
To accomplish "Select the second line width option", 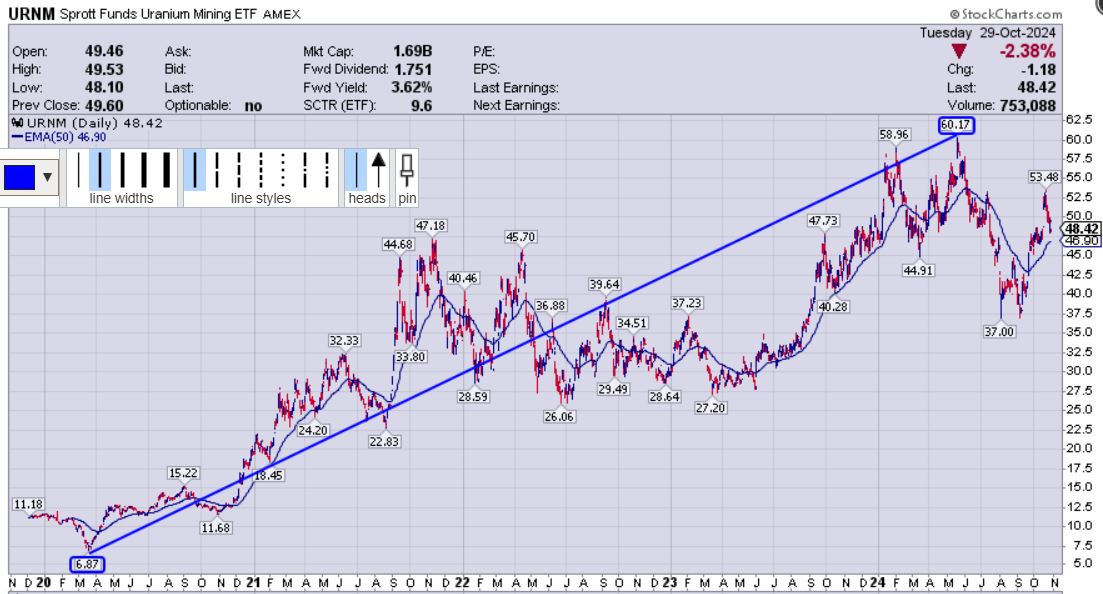I will [100, 170].
